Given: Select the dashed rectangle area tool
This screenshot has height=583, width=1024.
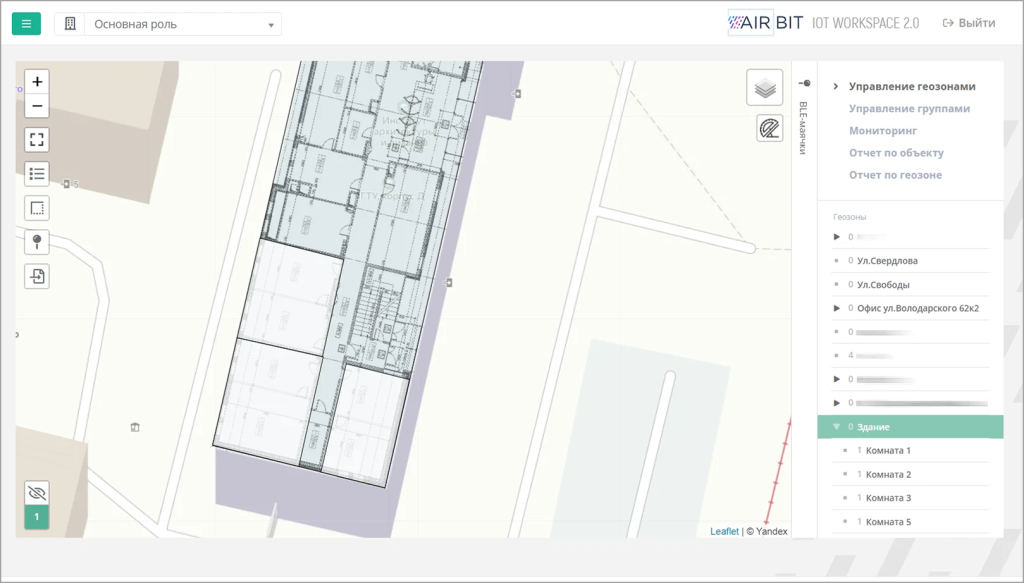Looking at the screenshot, I should (x=37, y=208).
